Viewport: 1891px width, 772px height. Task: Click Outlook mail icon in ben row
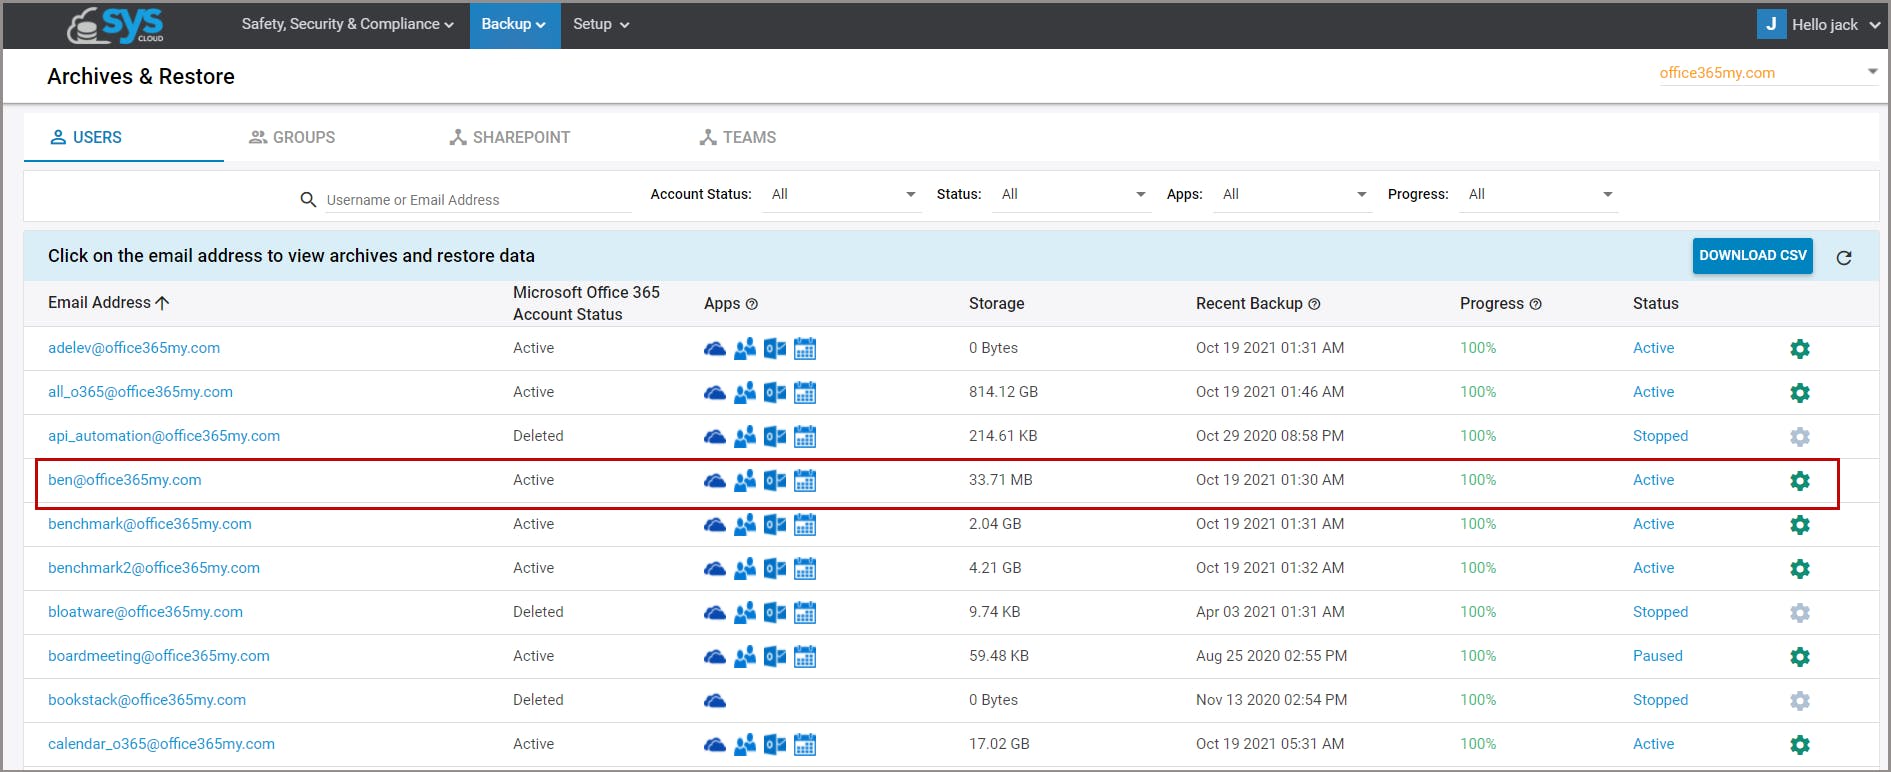(x=775, y=481)
